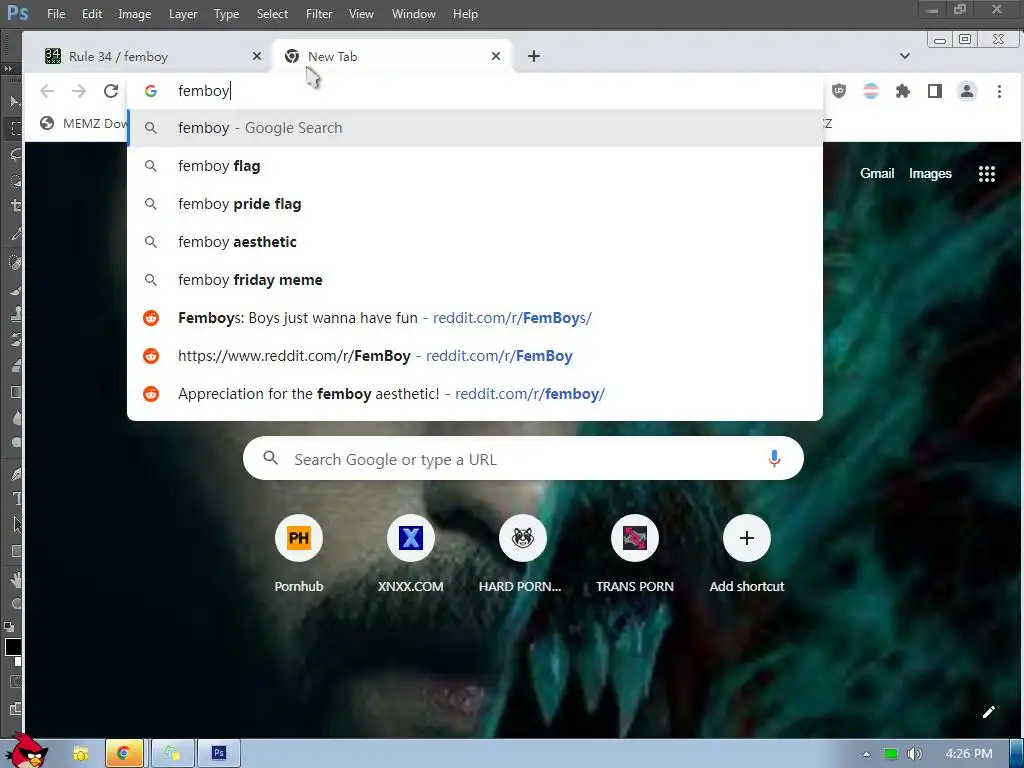Open the Google apps grid

987,174
